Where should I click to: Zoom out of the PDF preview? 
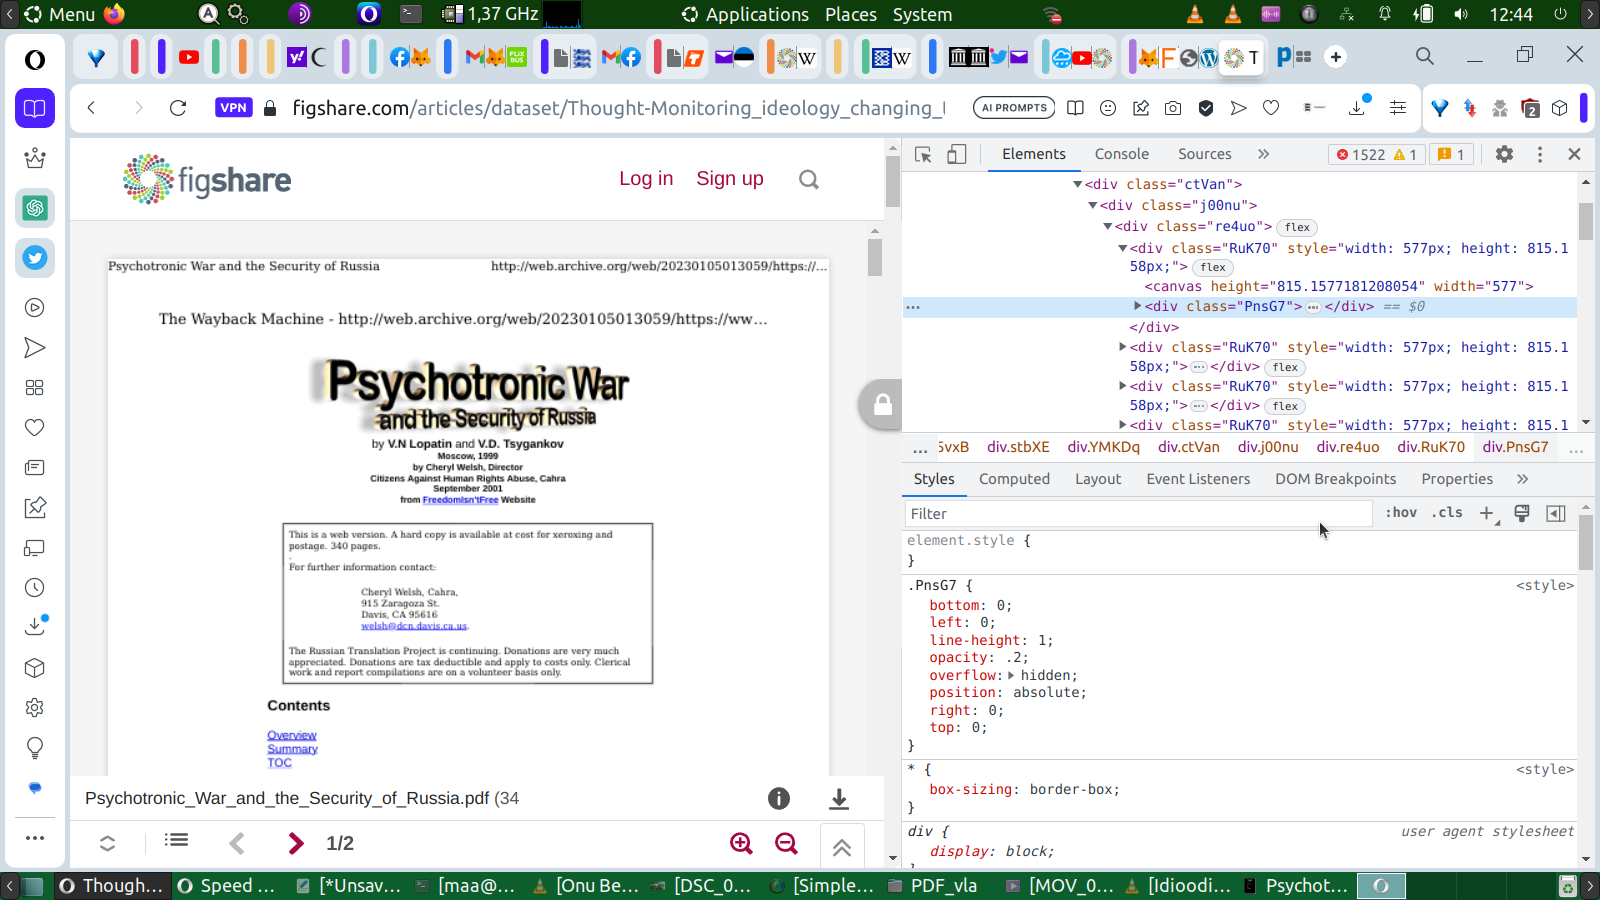787,843
